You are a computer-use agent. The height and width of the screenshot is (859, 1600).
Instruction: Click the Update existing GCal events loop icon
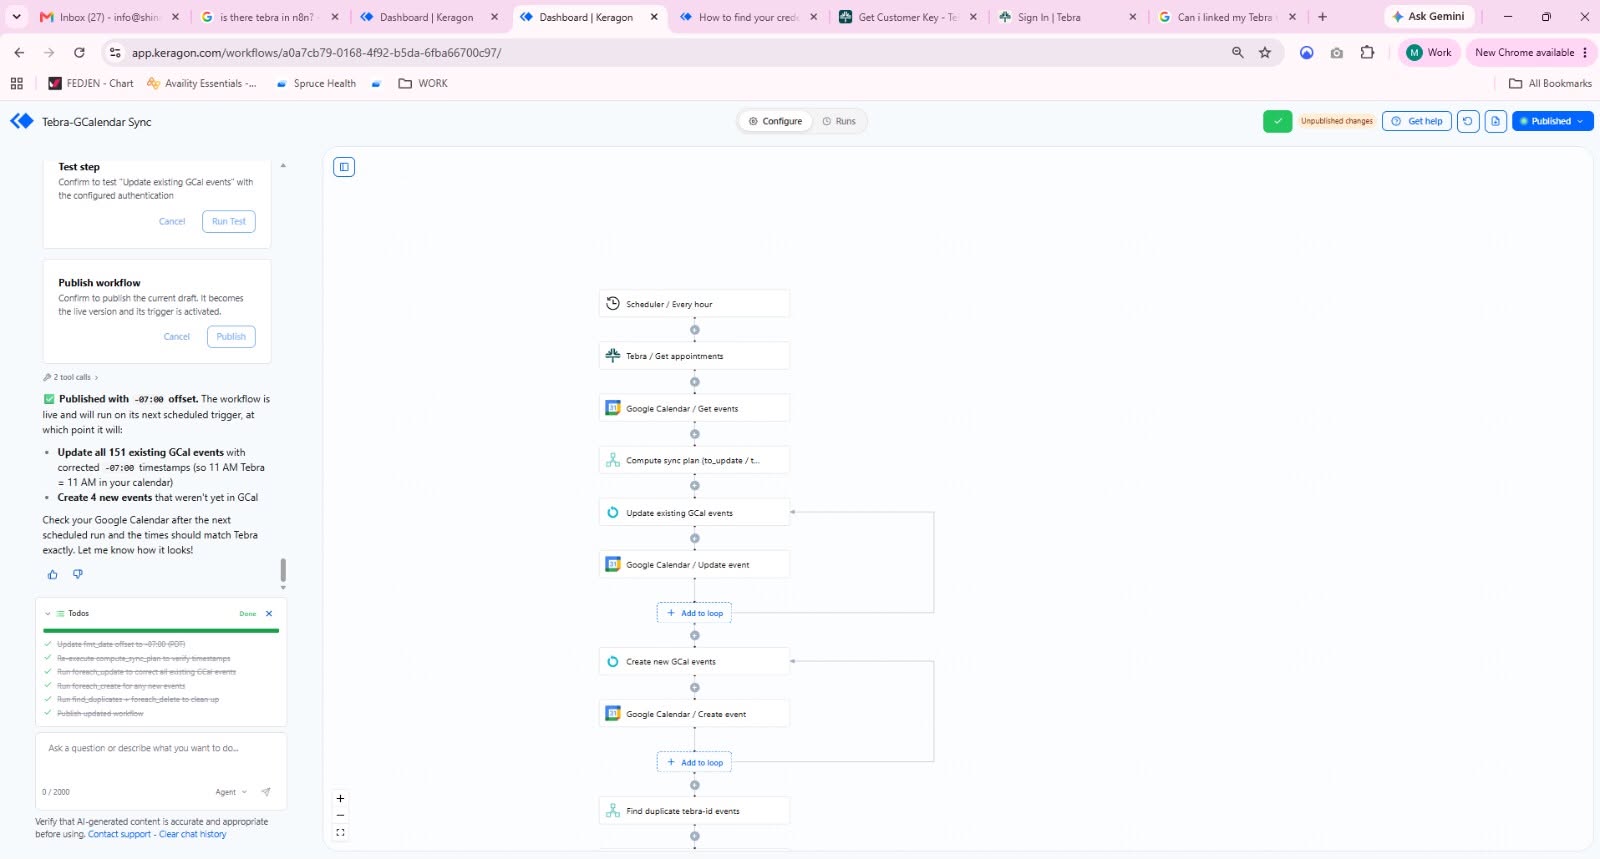click(x=613, y=512)
